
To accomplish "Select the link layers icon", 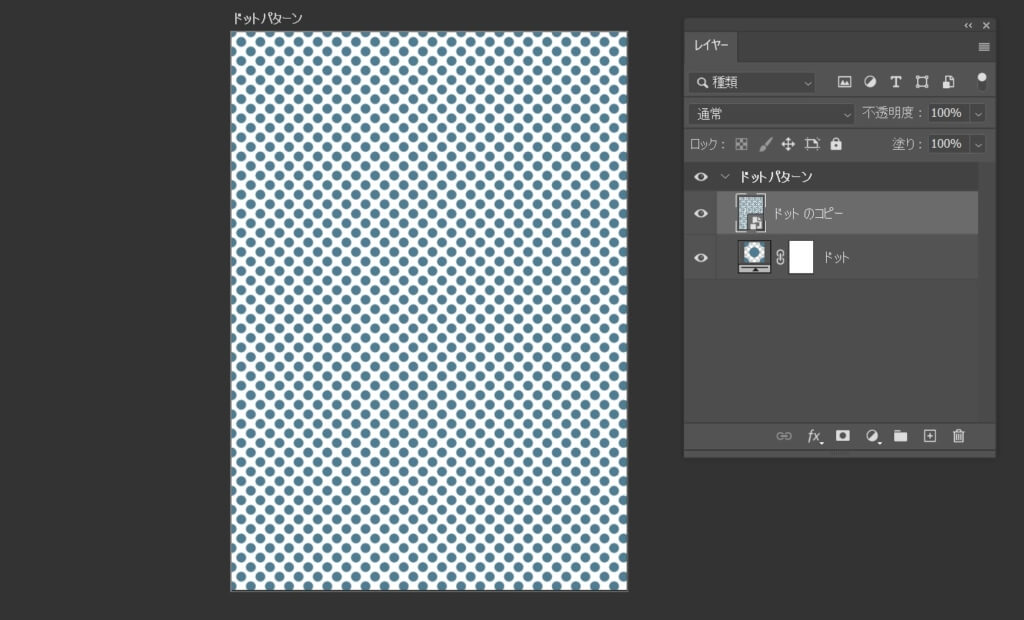I will 785,437.
